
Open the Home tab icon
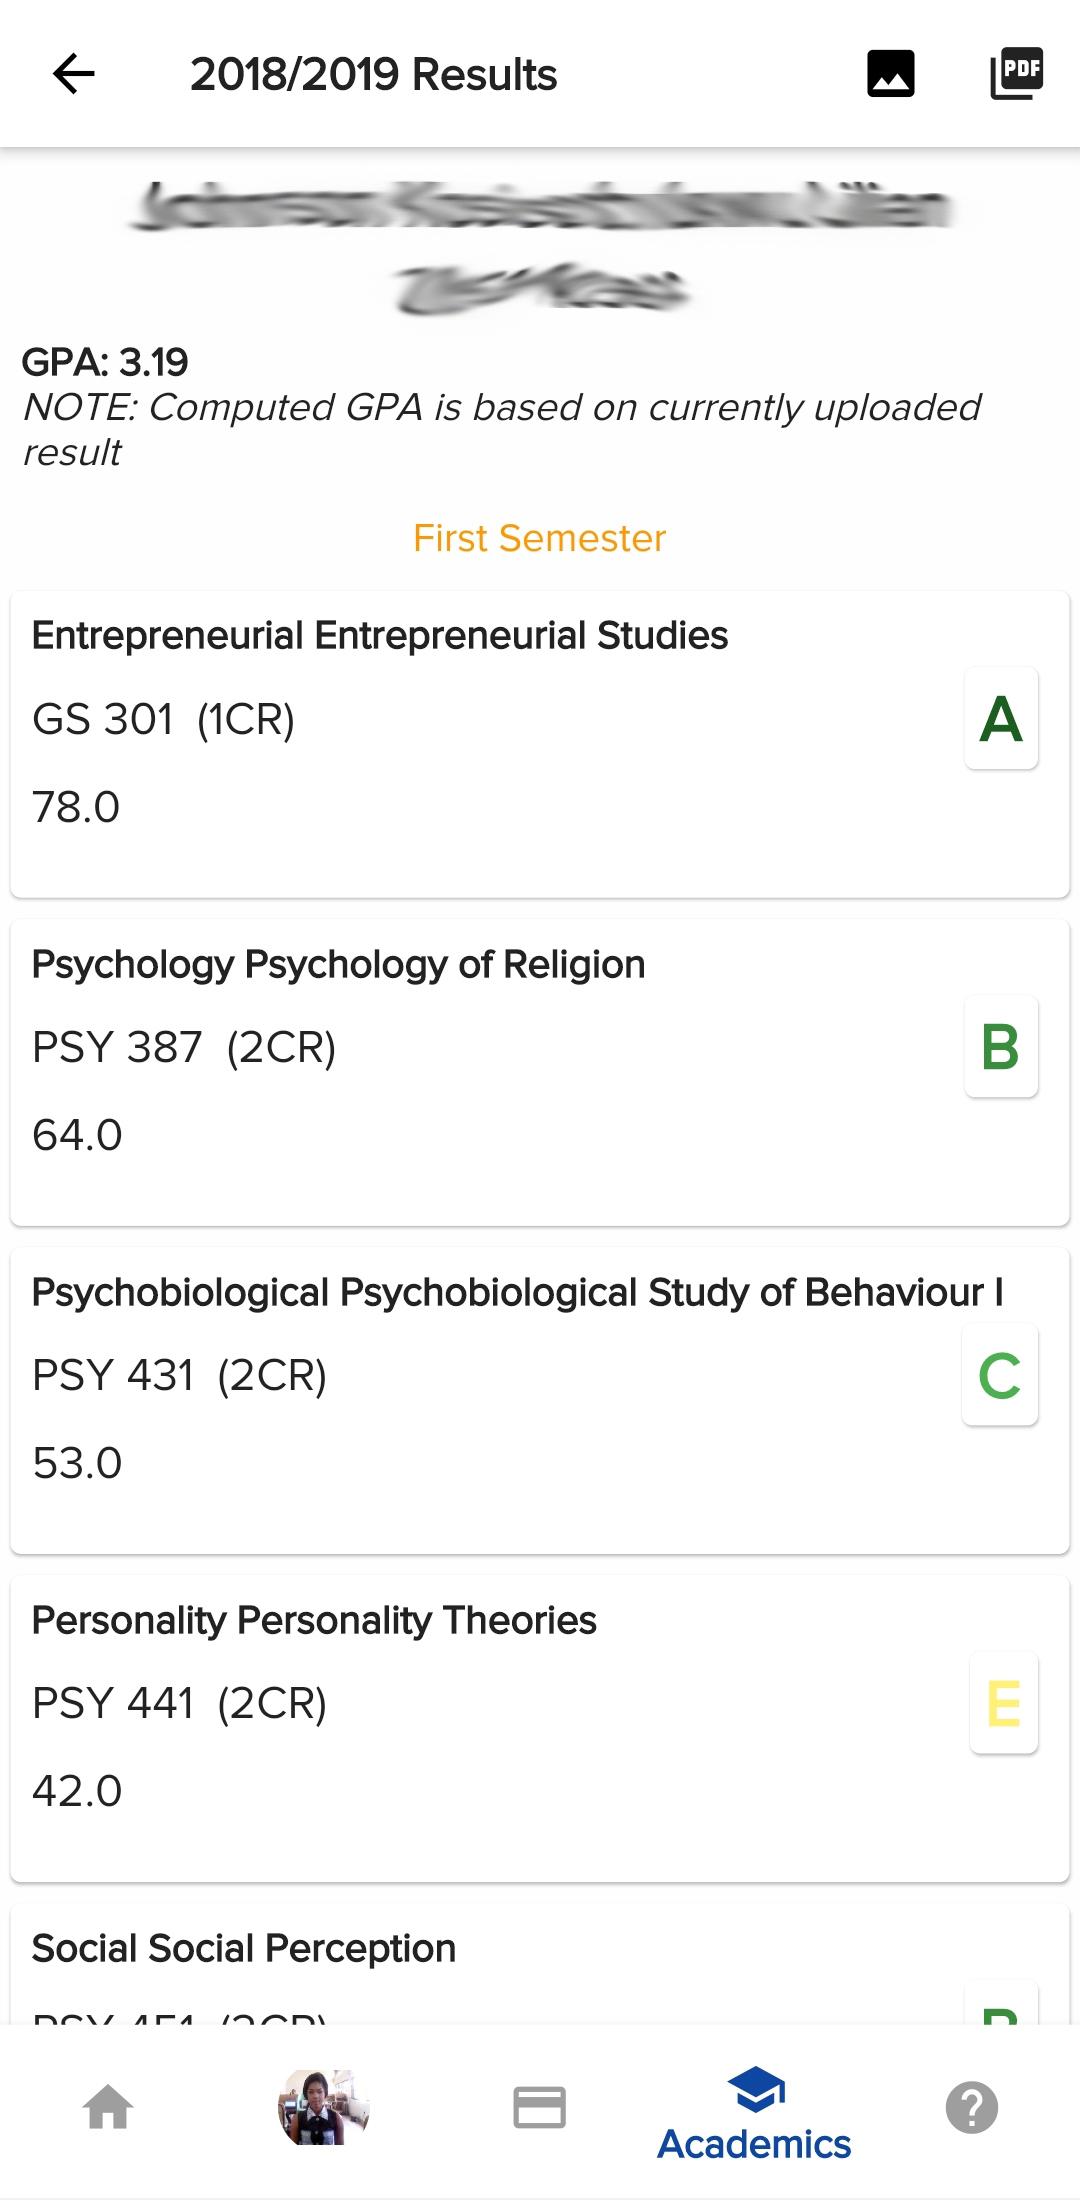click(108, 2107)
